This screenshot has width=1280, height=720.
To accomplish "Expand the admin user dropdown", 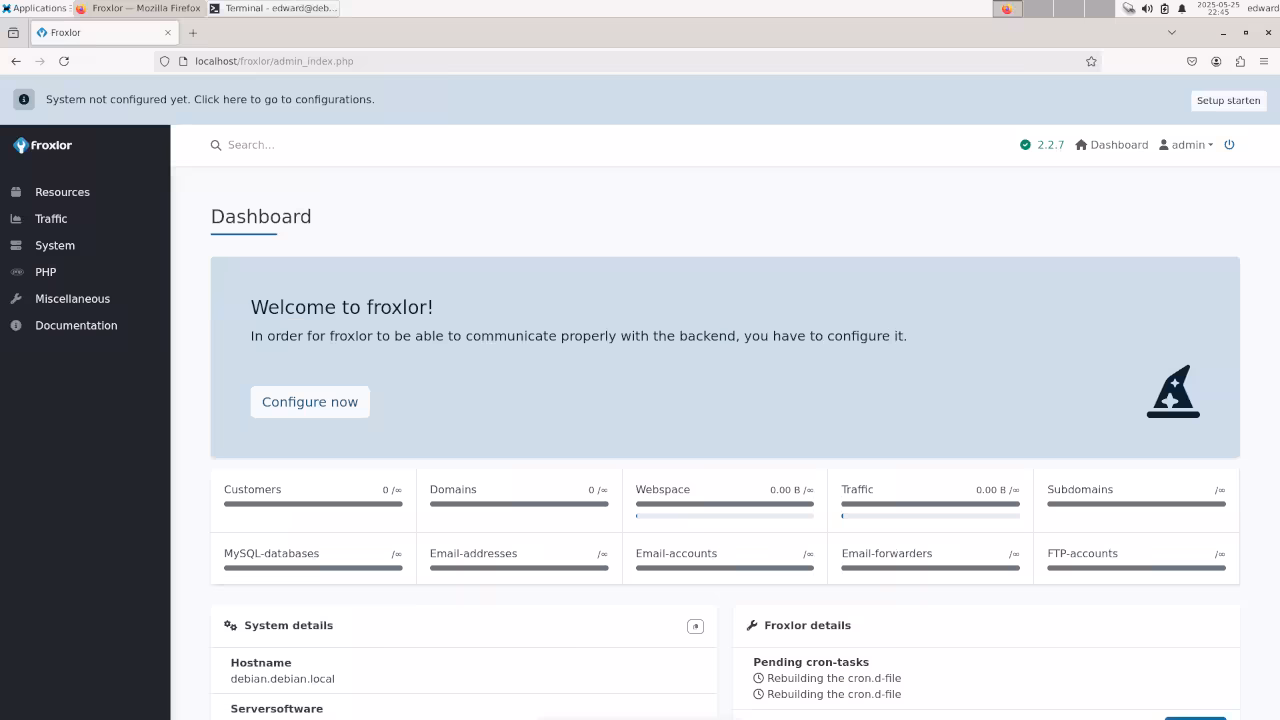I will pyautogui.click(x=1186, y=145).
